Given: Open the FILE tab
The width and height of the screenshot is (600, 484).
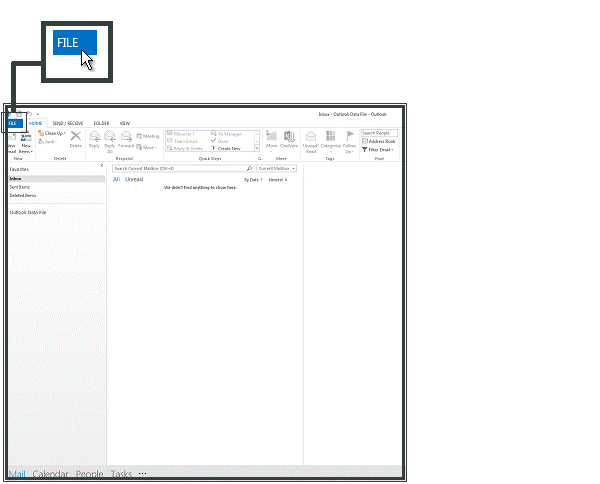Looking at the screenshot, I should click(x=15, y=123).
